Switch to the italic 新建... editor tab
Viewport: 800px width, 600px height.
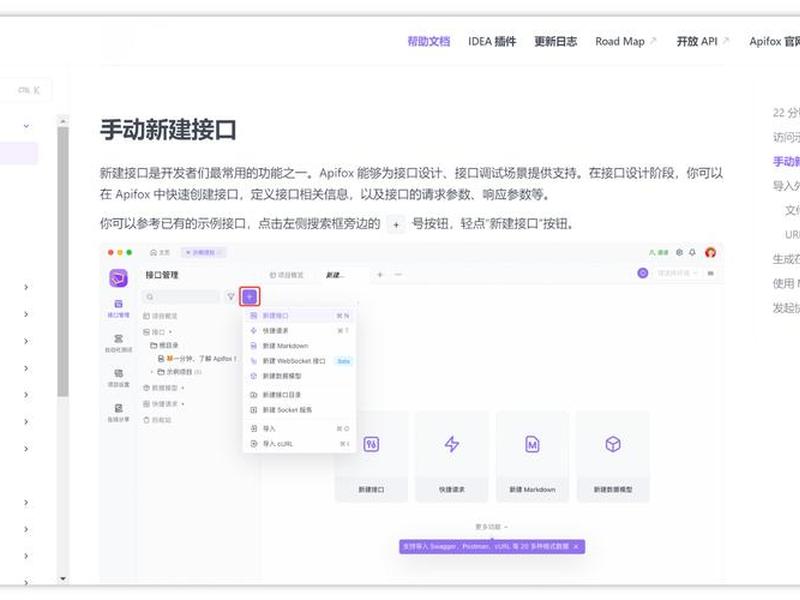tap(335, 275)
